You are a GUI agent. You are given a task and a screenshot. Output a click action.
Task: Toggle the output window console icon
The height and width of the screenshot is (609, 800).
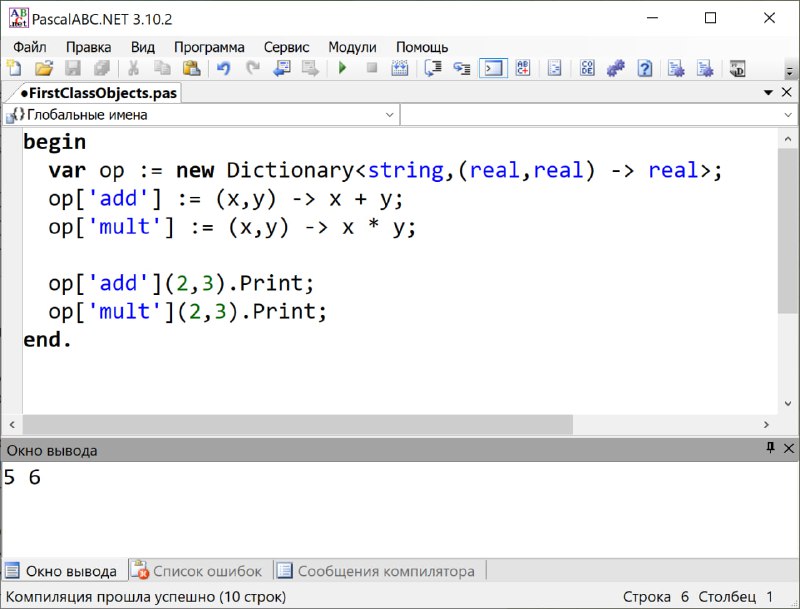[493, 68]
